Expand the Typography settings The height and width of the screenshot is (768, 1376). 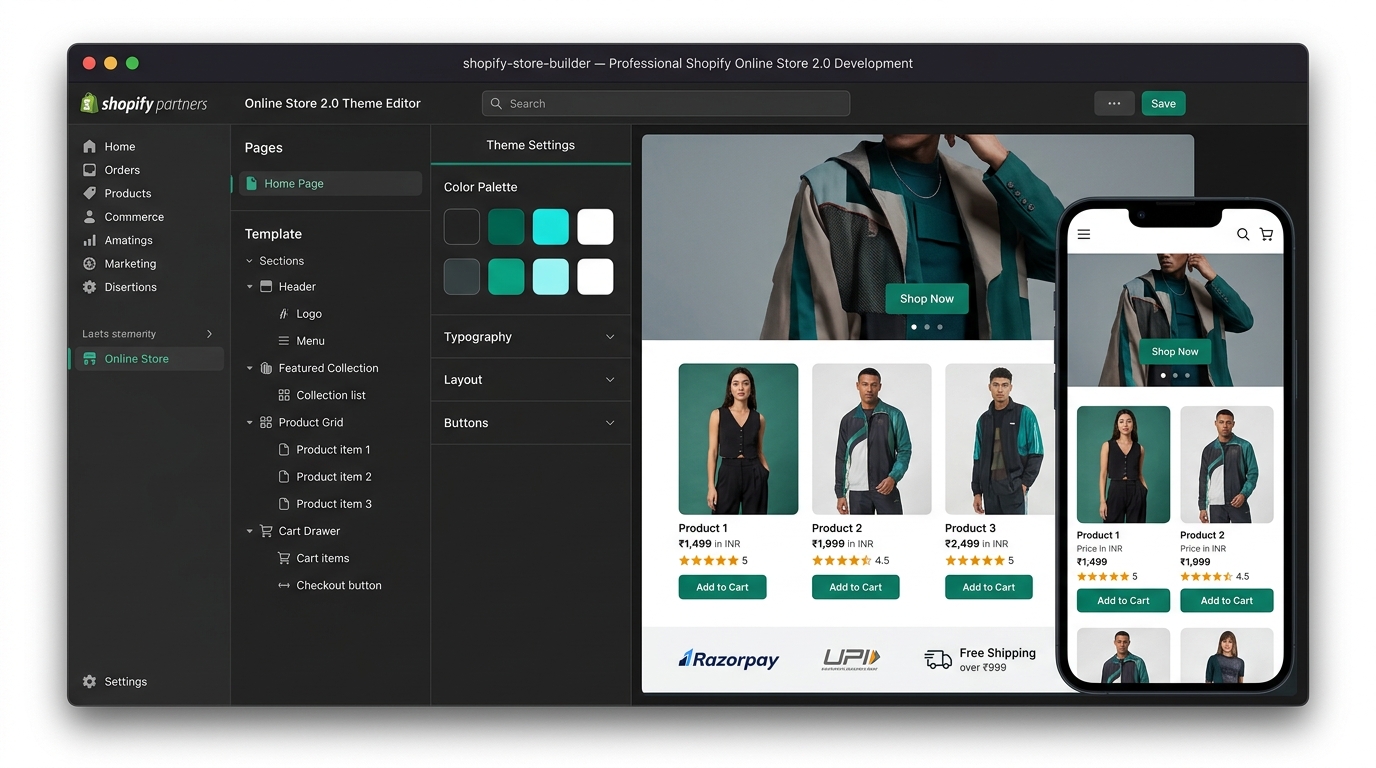(531, 337)
